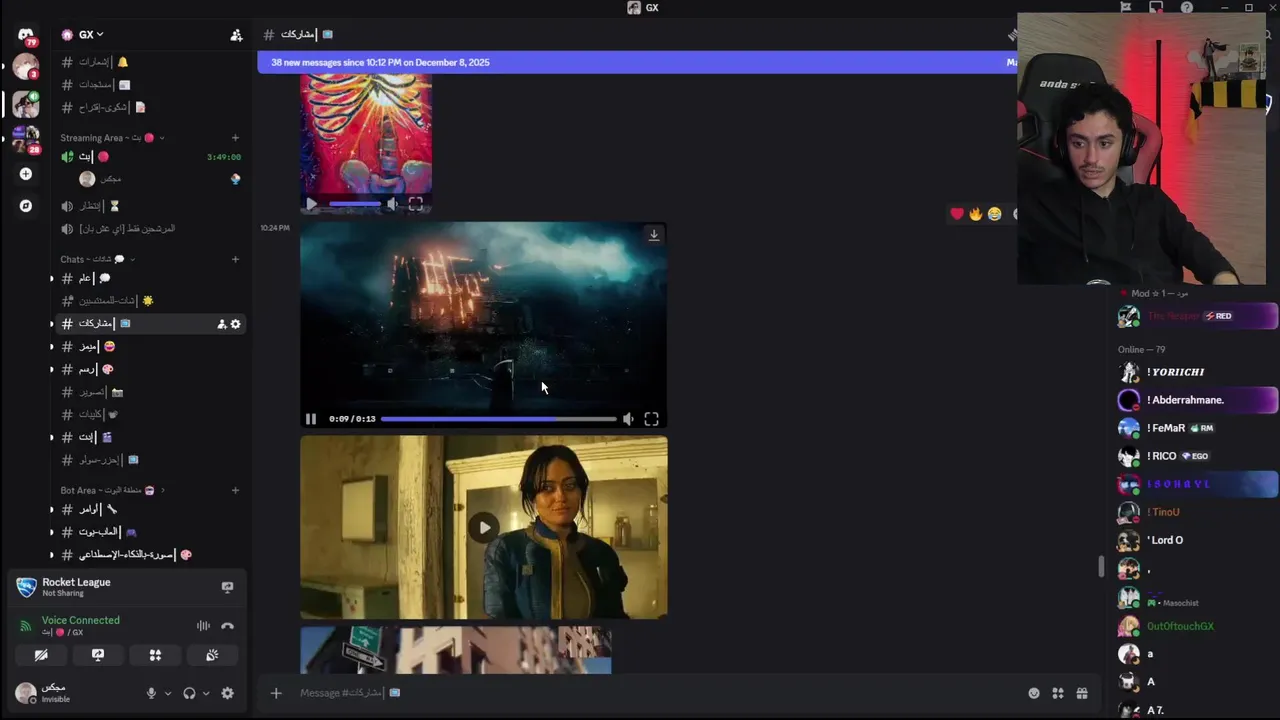Open the ميمز channel
Viewport: 1280px width, 720px height.
(x=149, y=346)
